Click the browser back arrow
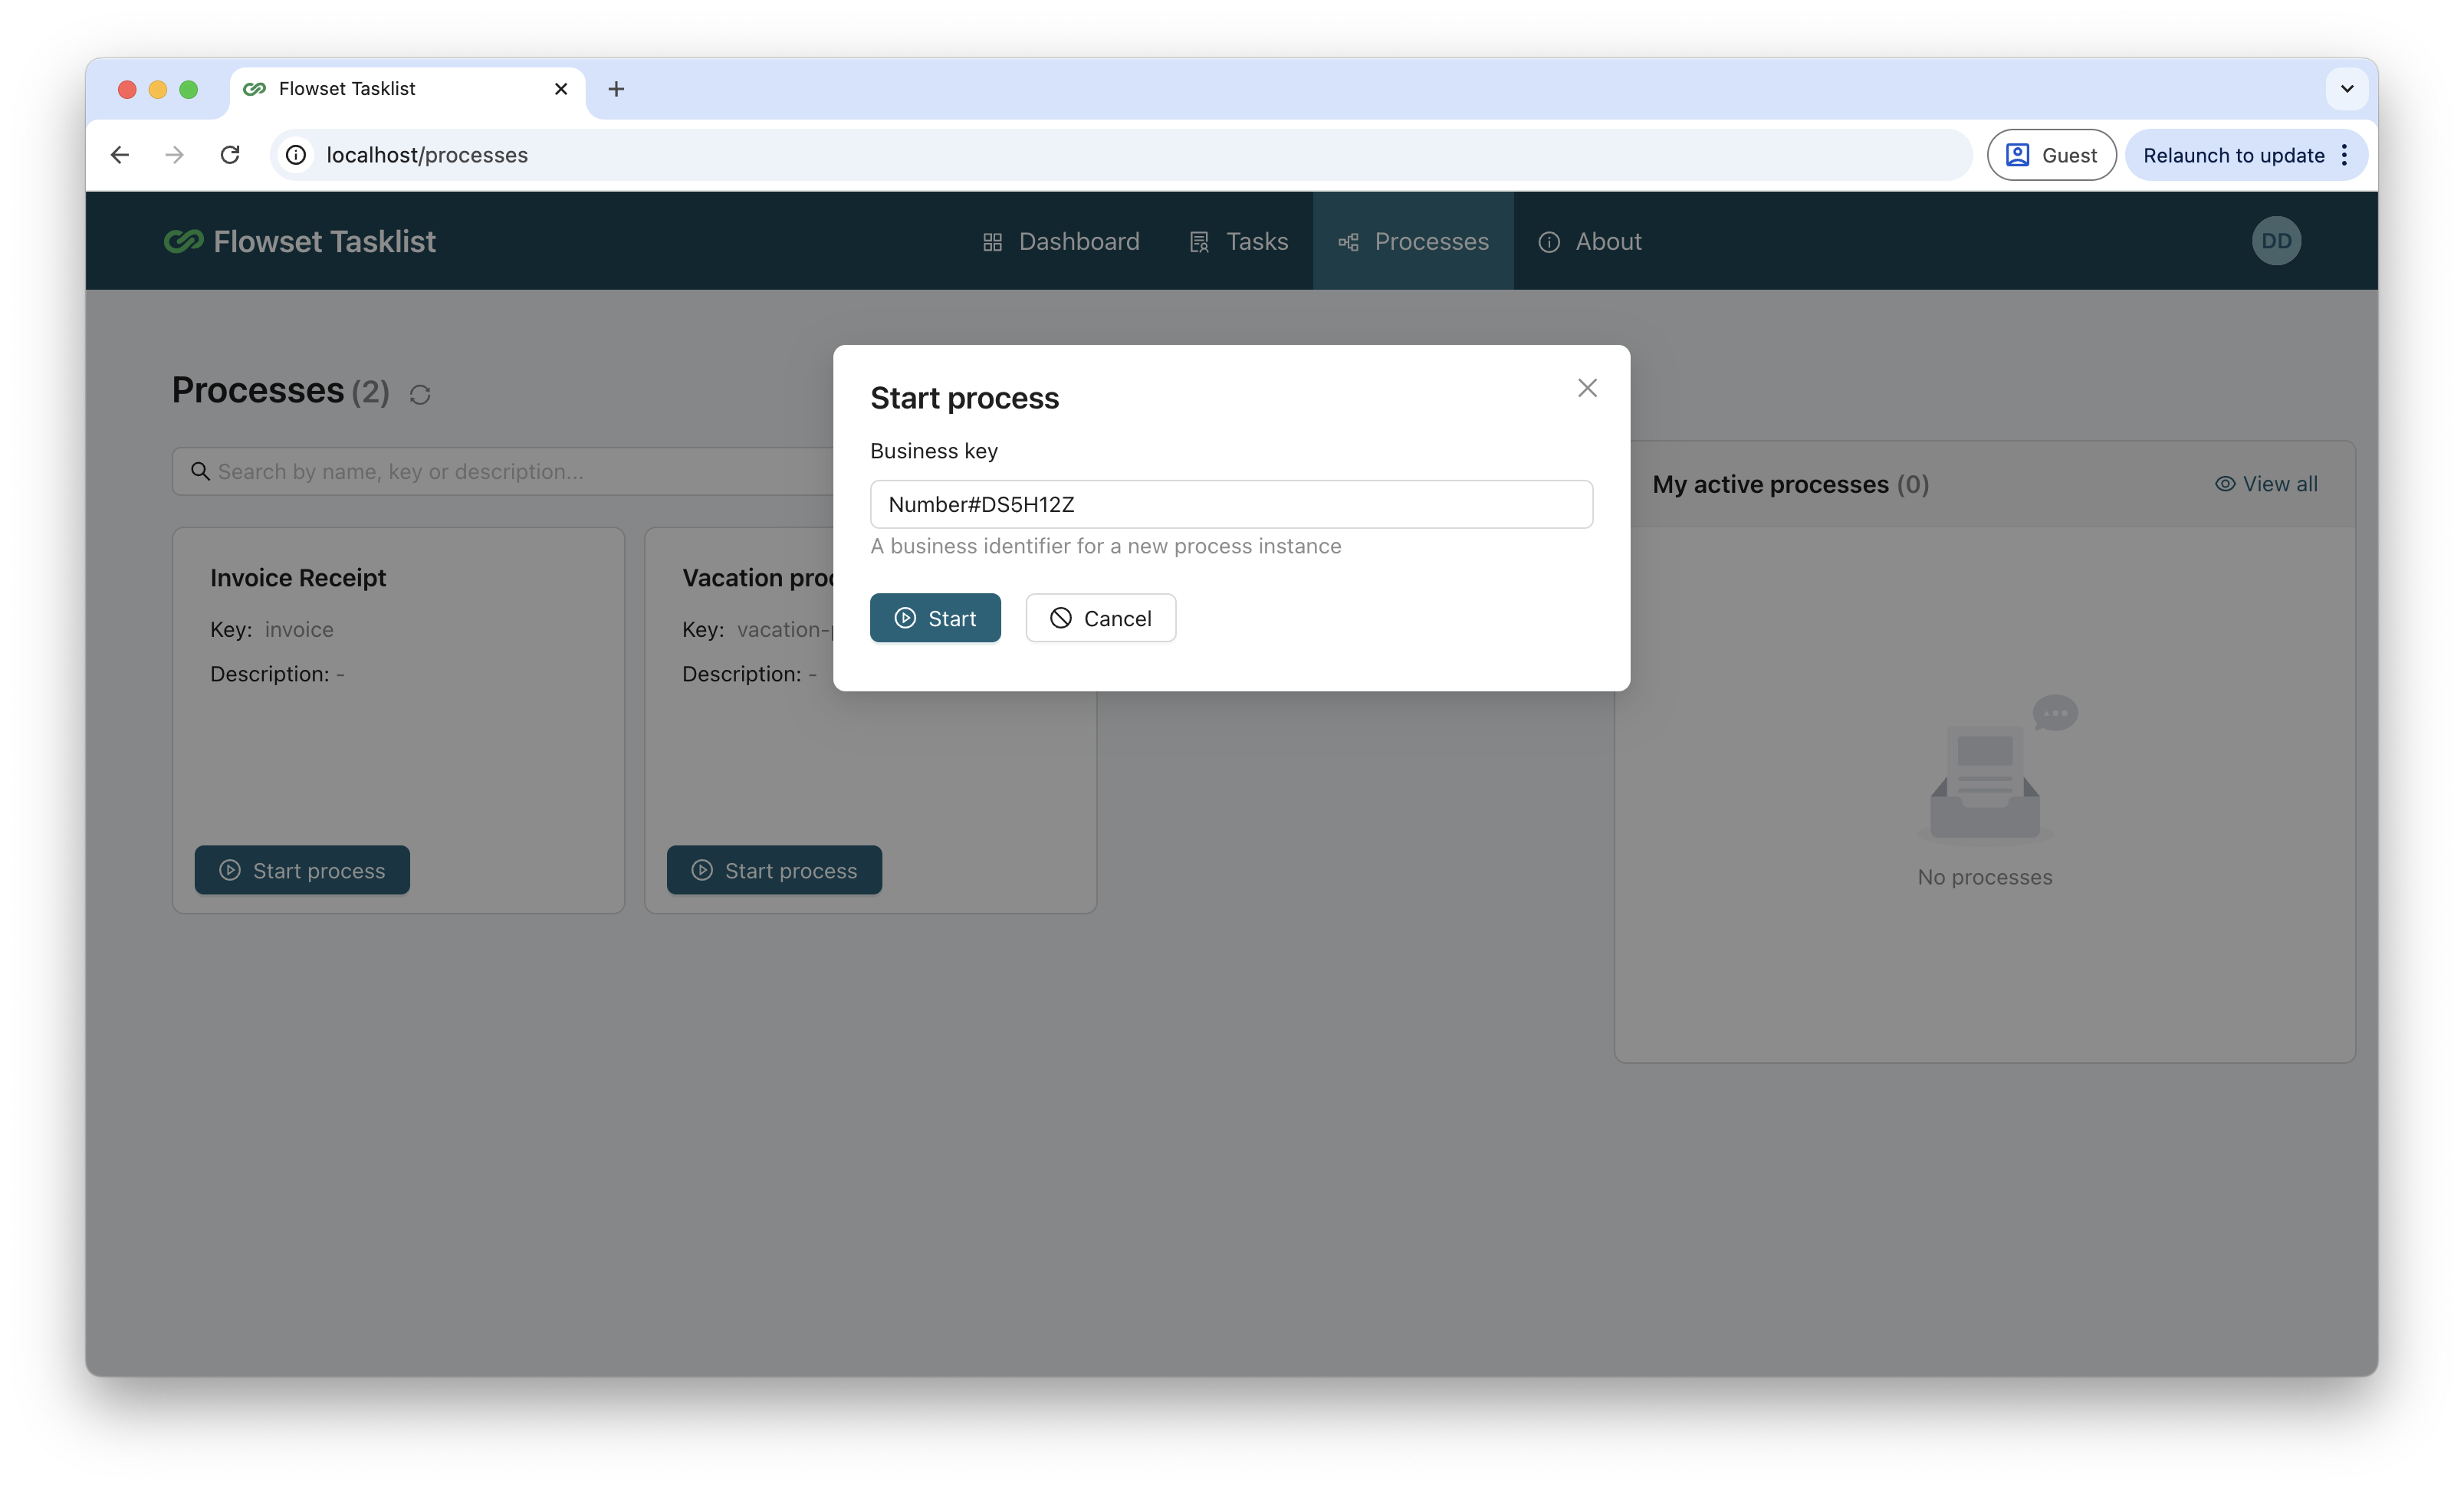2464x1490 pixels. tap(120, 155)
